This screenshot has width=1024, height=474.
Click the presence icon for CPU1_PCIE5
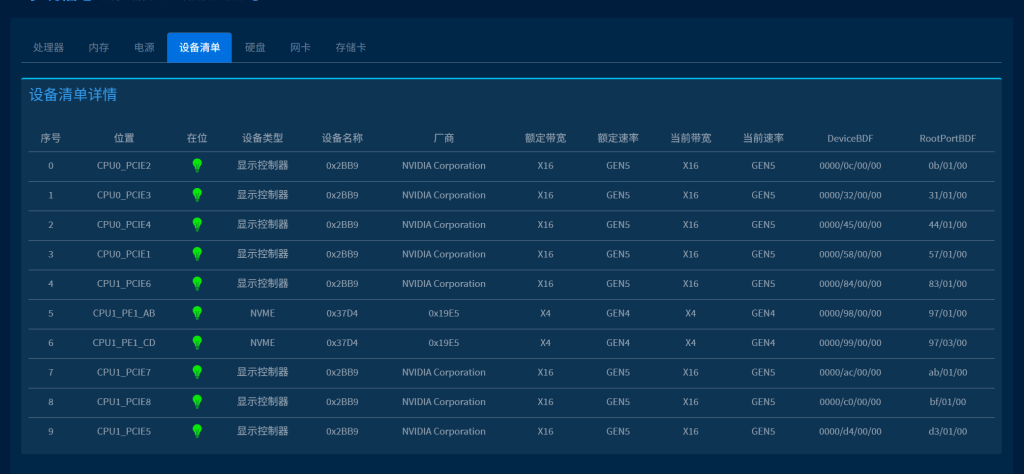[197, 431]
